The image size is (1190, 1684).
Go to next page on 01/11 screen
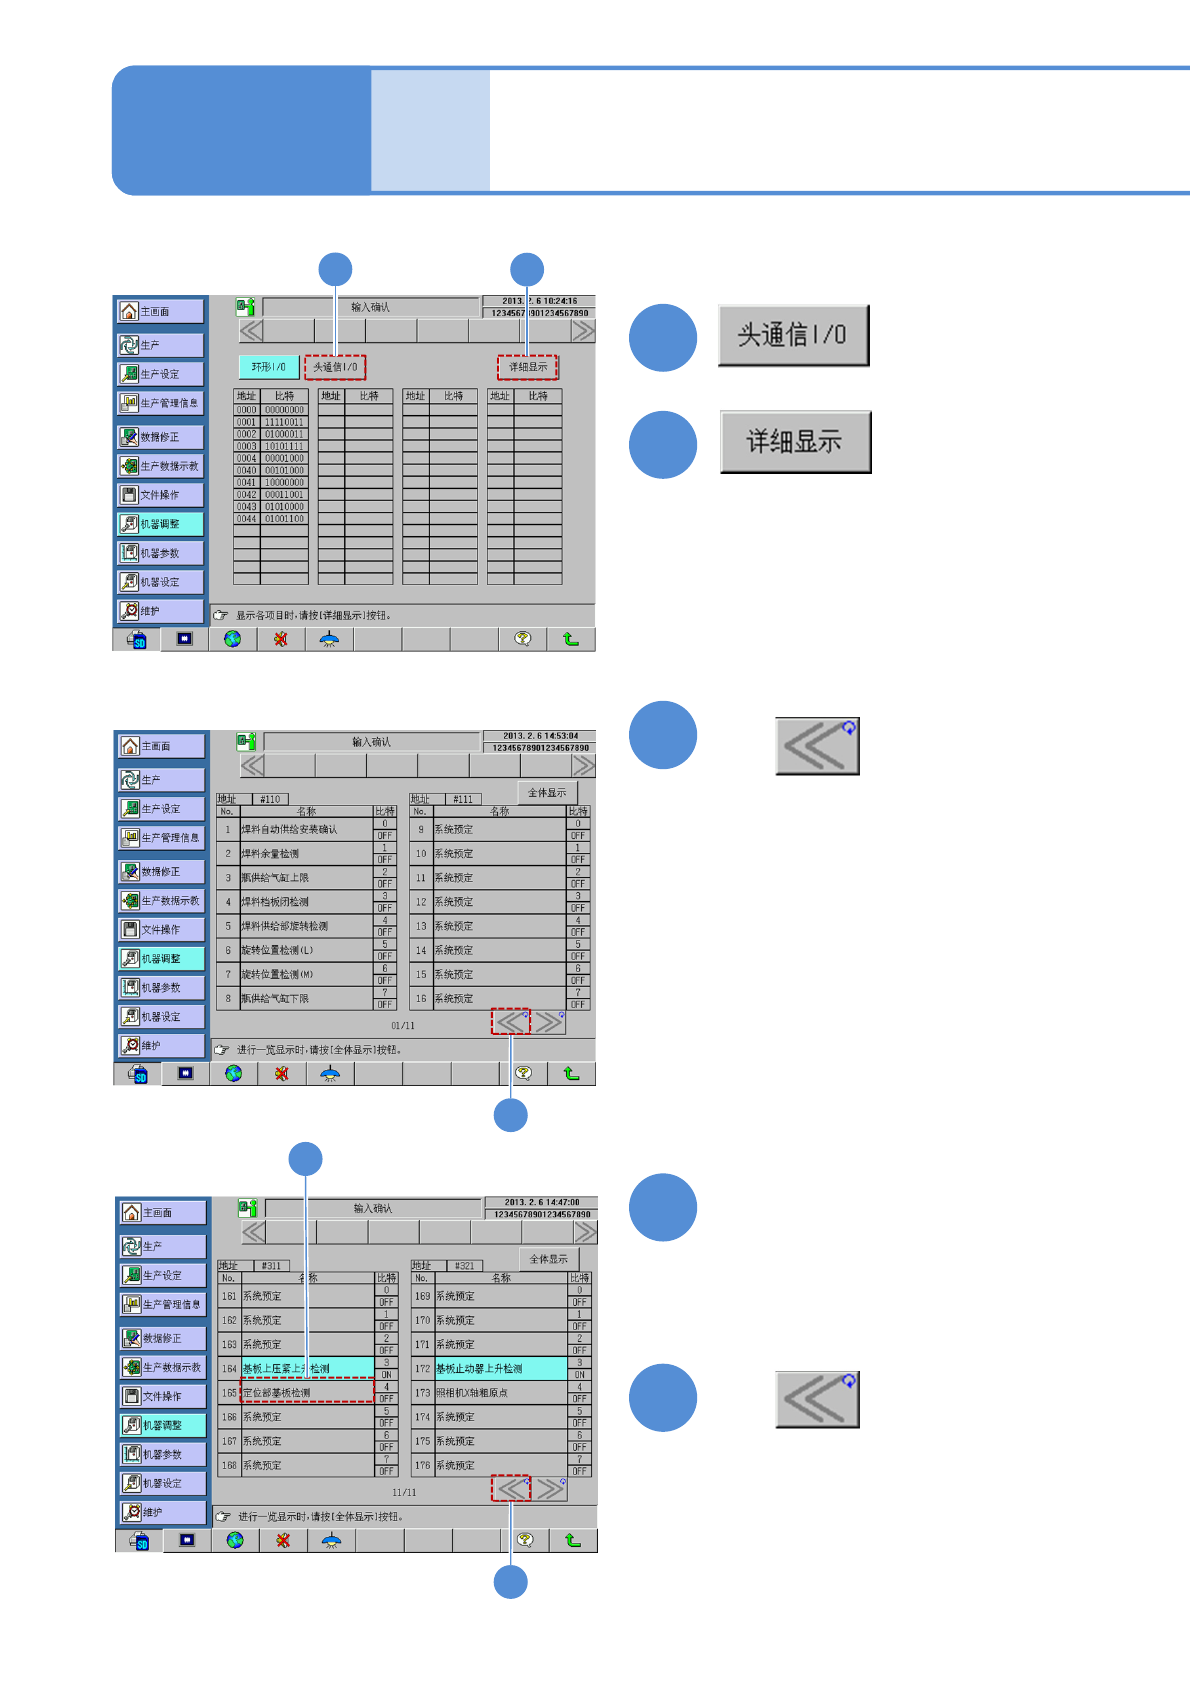pyautogui.click(x=548, y=1022)
